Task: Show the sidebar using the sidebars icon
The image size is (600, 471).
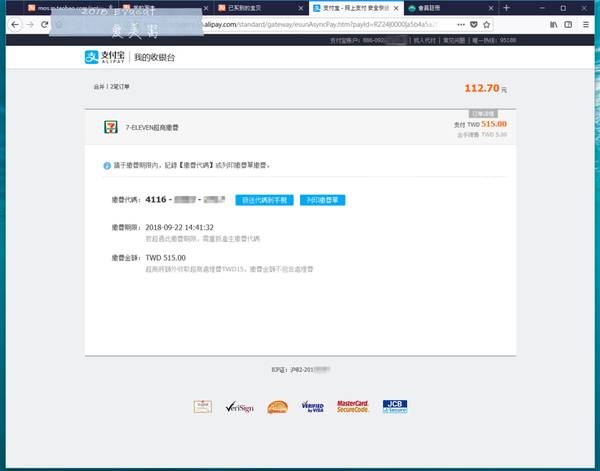Action: point(568,24)
